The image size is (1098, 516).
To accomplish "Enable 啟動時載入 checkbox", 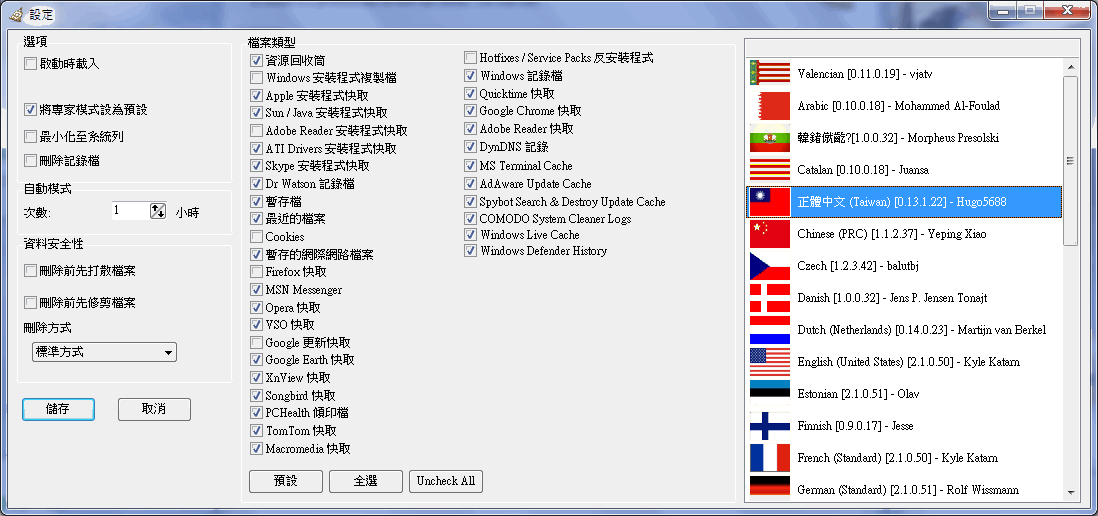I will click(30, 64).
